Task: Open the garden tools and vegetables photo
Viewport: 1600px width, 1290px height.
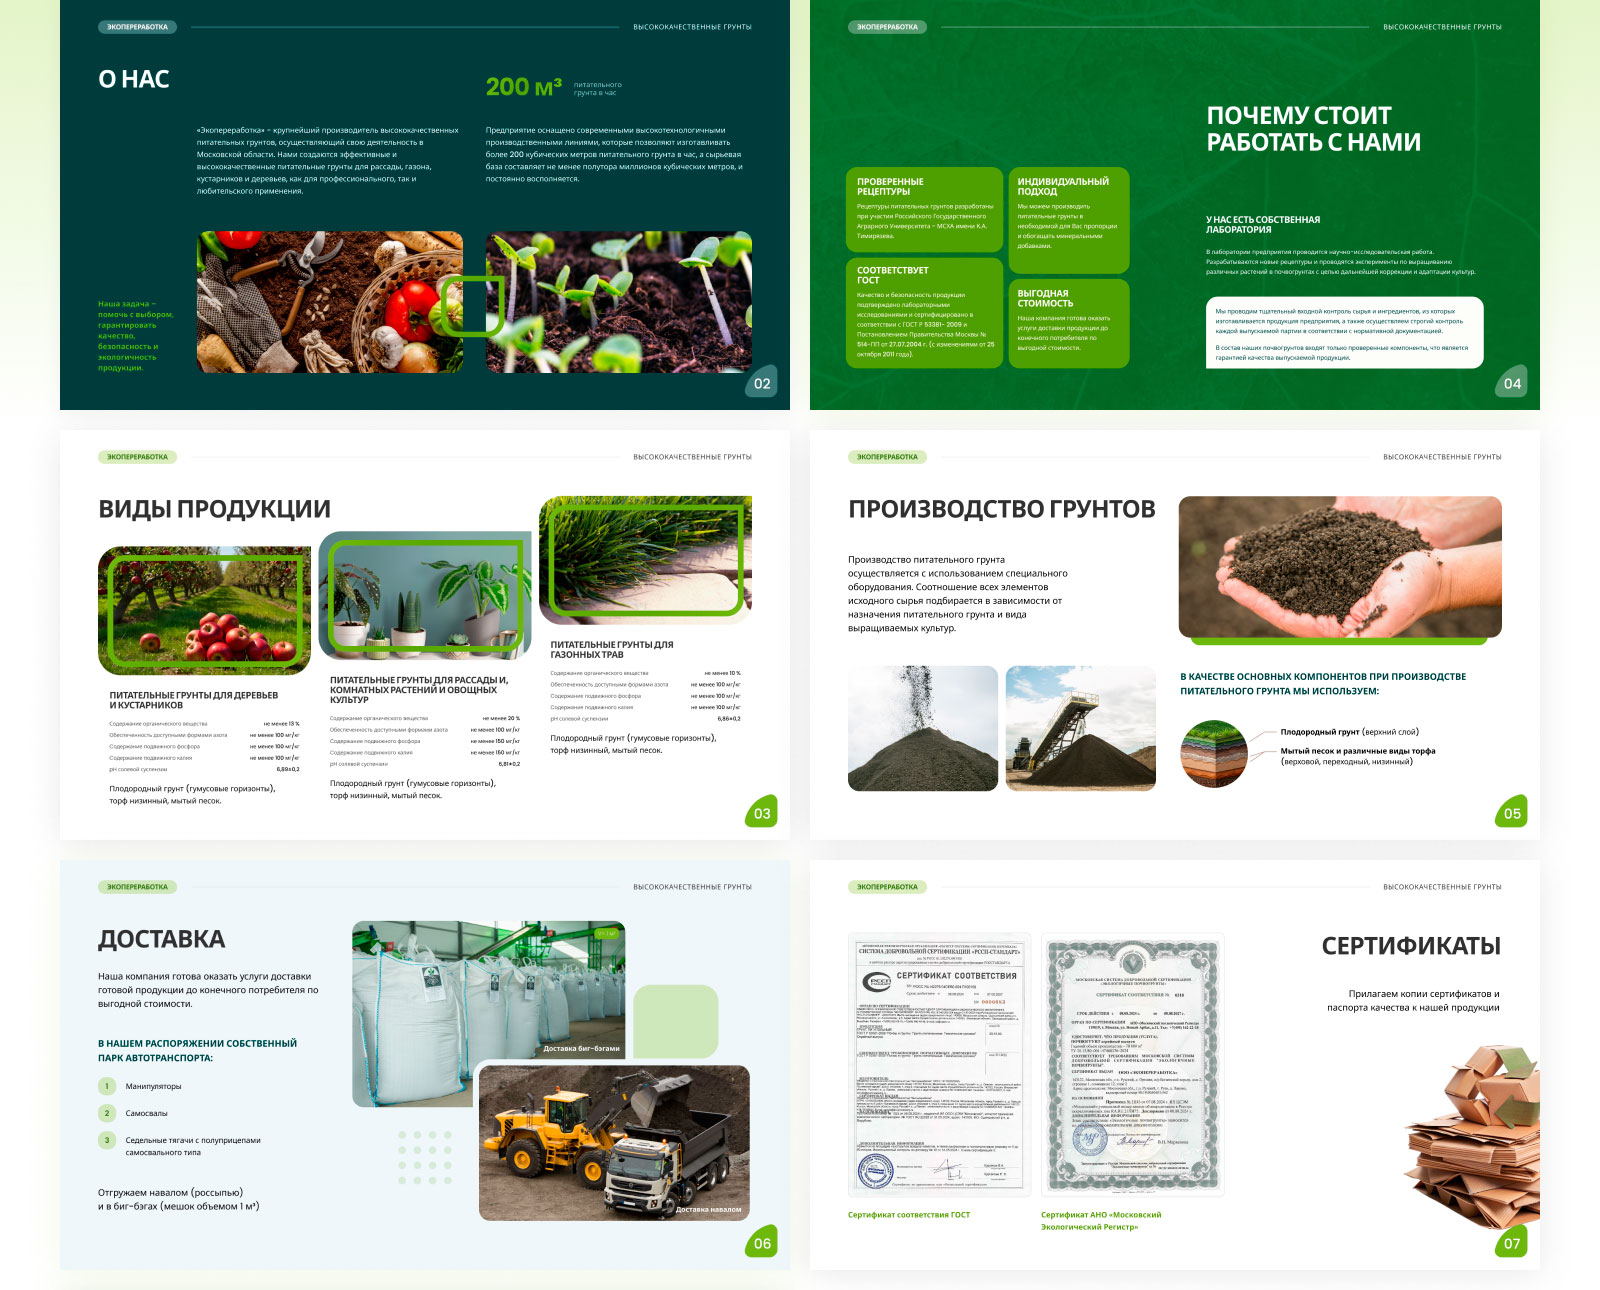Action: (330, 302)
